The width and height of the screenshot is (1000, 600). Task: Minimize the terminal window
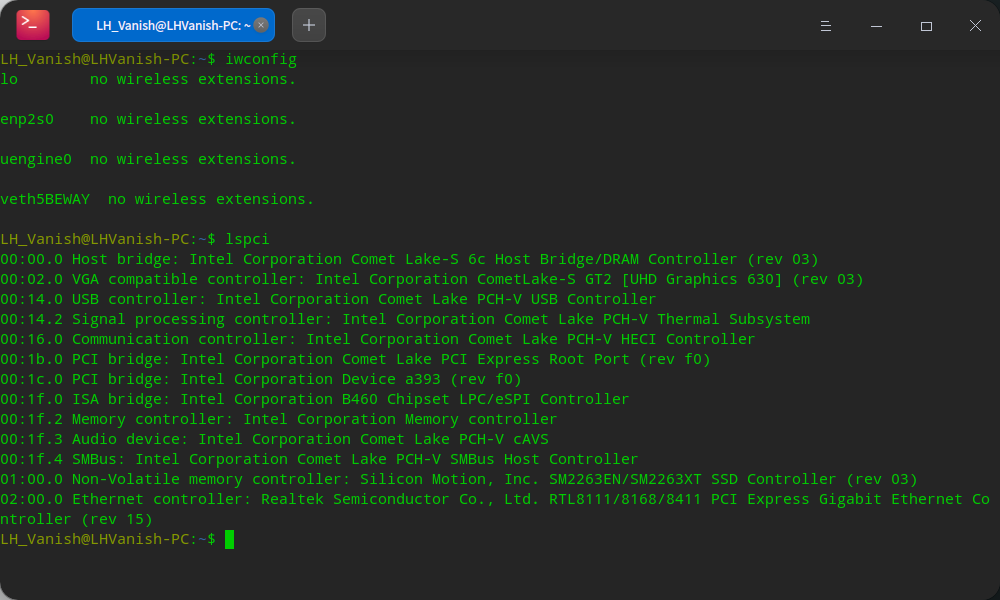pos(876,25)
